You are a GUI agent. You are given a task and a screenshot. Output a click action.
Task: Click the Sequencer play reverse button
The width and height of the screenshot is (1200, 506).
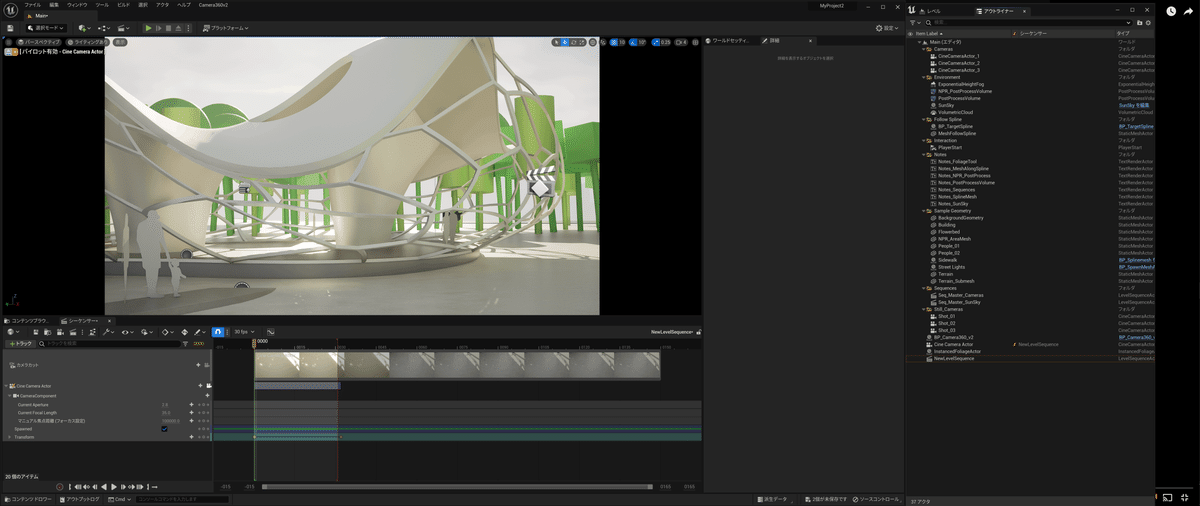tap(103, 487)
